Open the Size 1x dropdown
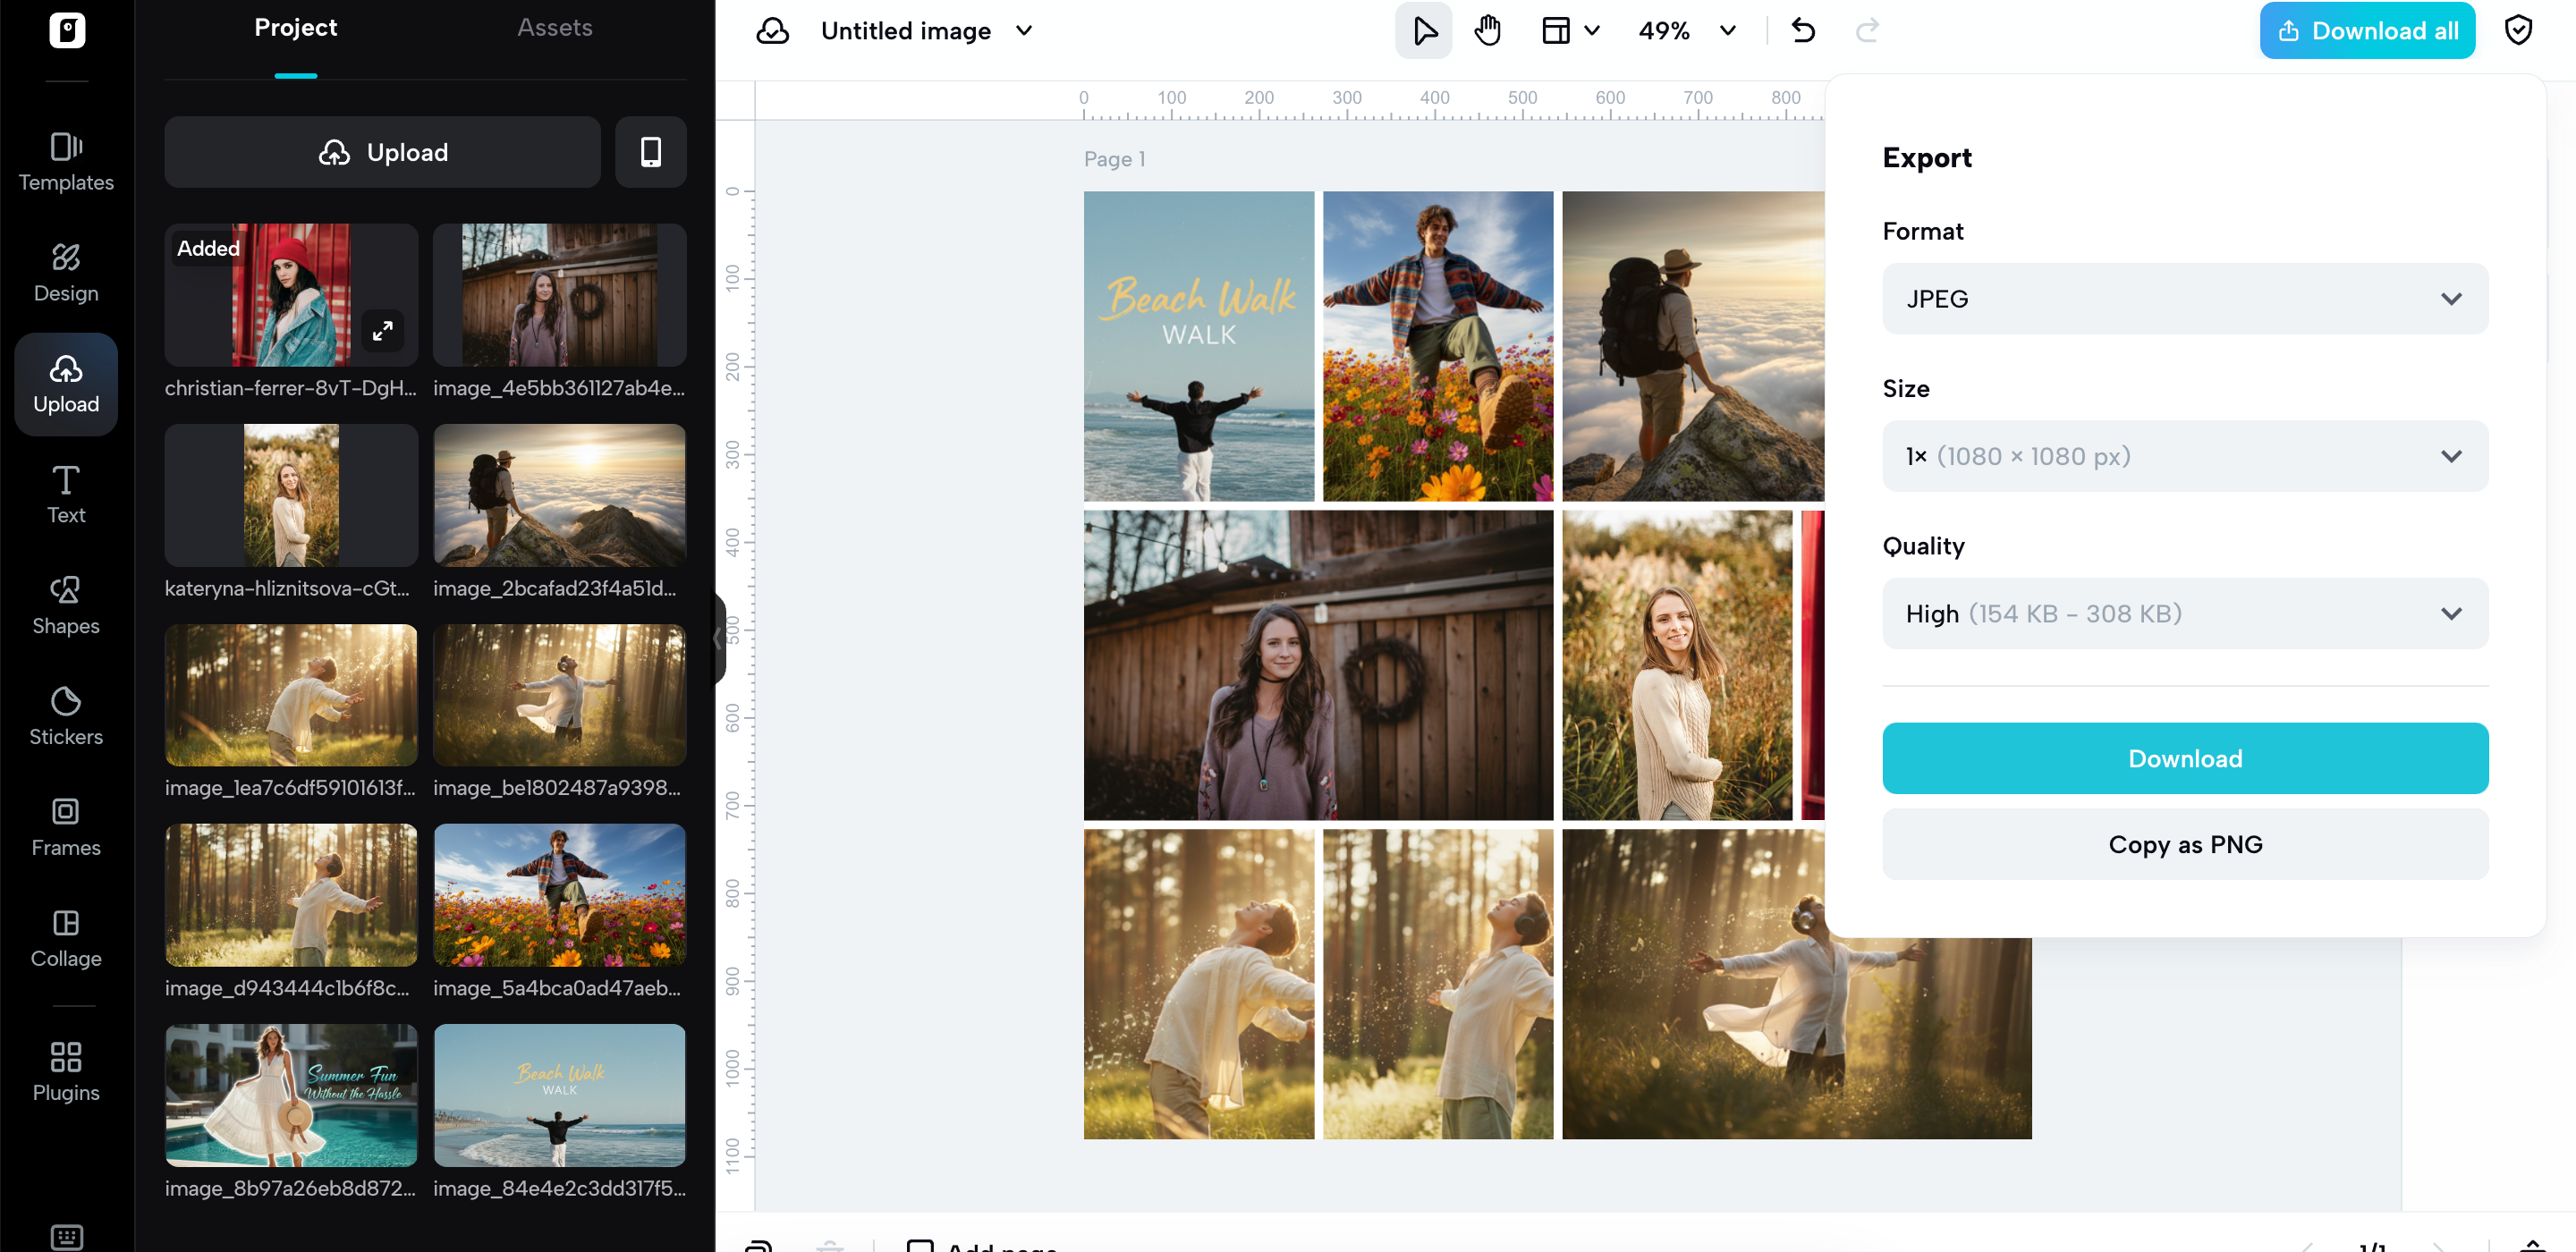Screen dimensions: 2576x1252 click(2184, 456)
